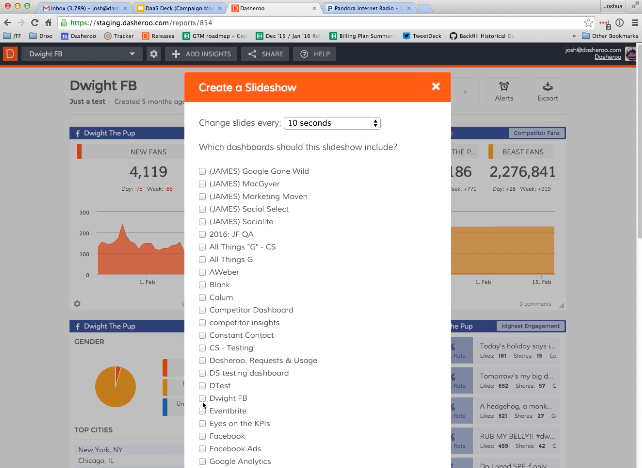This screenshot has height=468, width=642.
Task: Check (JAMES) MacGyver dashboard
Action: tap(202, 184)
